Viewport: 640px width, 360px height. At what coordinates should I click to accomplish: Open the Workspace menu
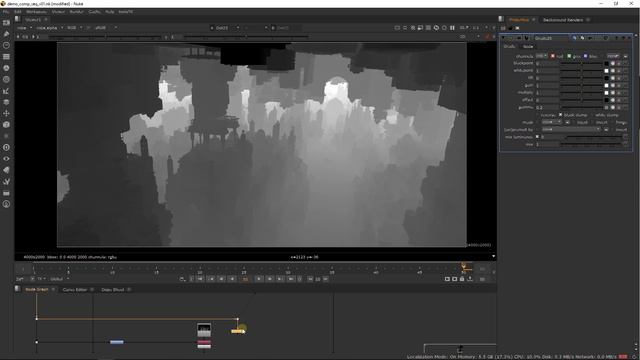point(36,12)
